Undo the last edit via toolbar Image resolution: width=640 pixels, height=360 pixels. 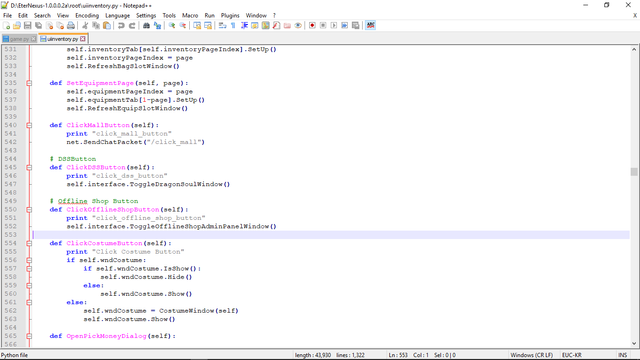pyautogui.click(x=121, y=25)
